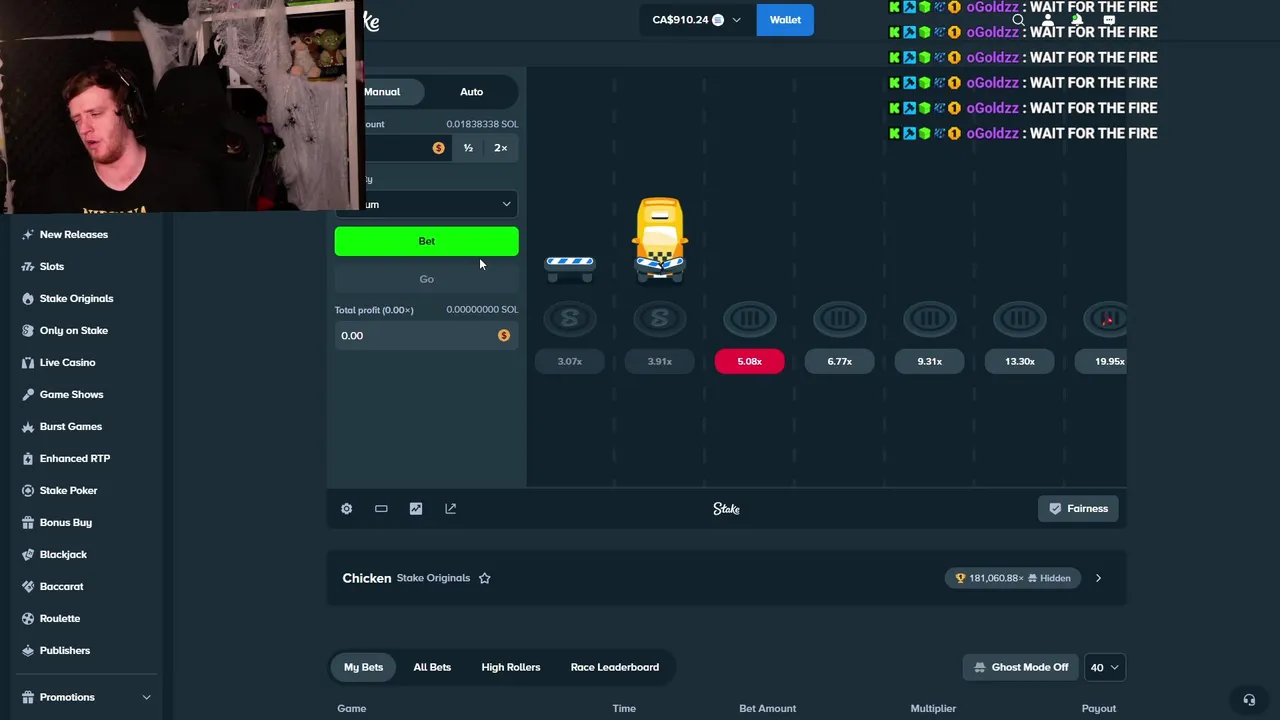The width and height of the screenshot is (1280, 720).
Task: Switch to the My Bets tab
Action: 363,667
